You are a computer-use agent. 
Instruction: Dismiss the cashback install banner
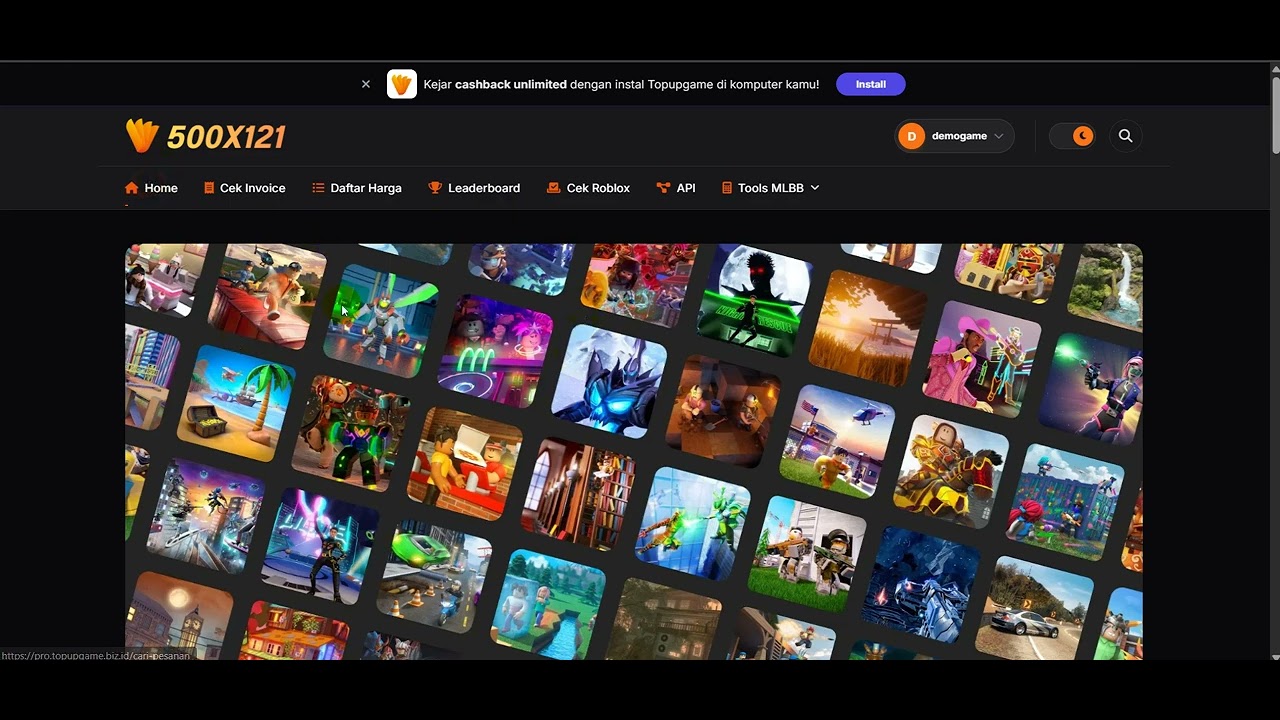(x=366, y=84)
